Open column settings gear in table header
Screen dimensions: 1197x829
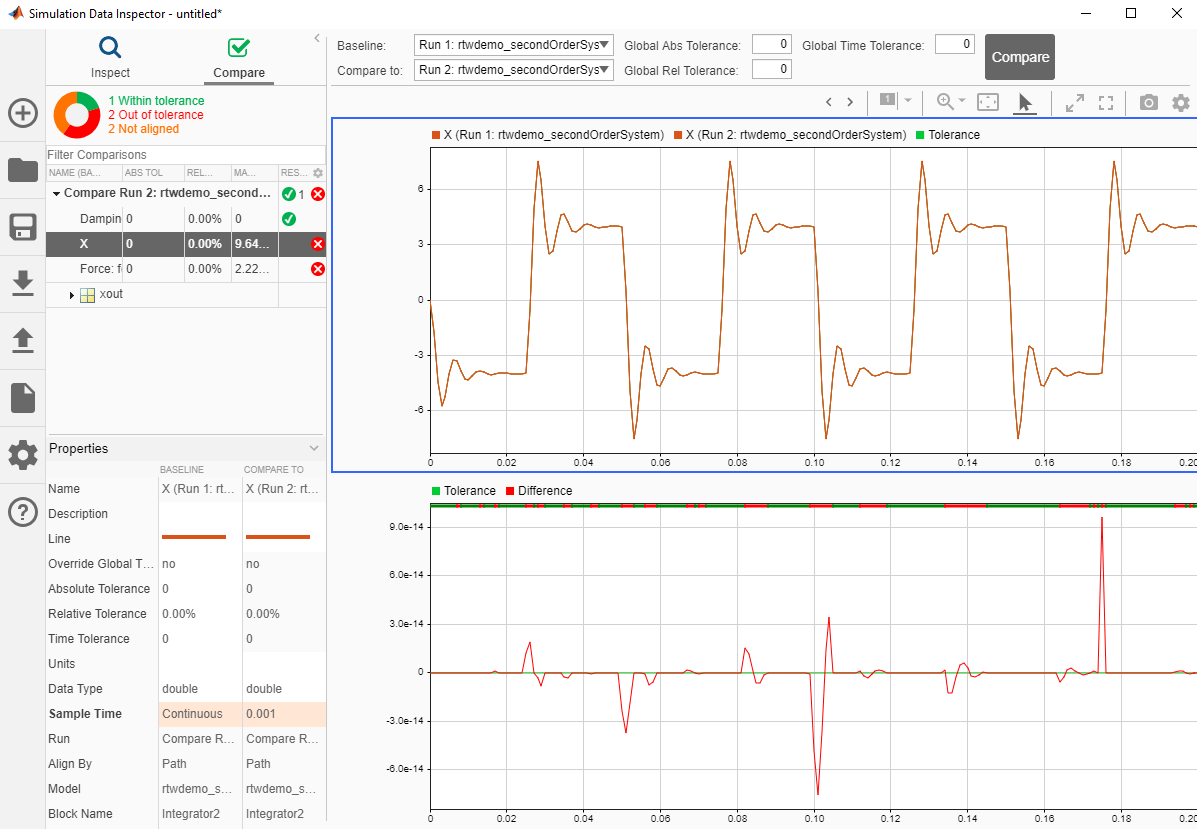[318, 173]
